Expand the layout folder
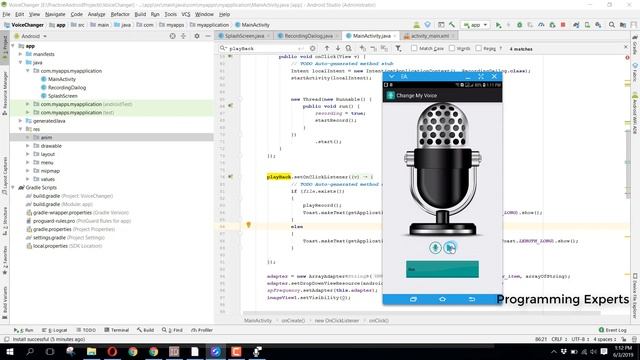Viewport: 640px width, 360px height. point(28,154)
